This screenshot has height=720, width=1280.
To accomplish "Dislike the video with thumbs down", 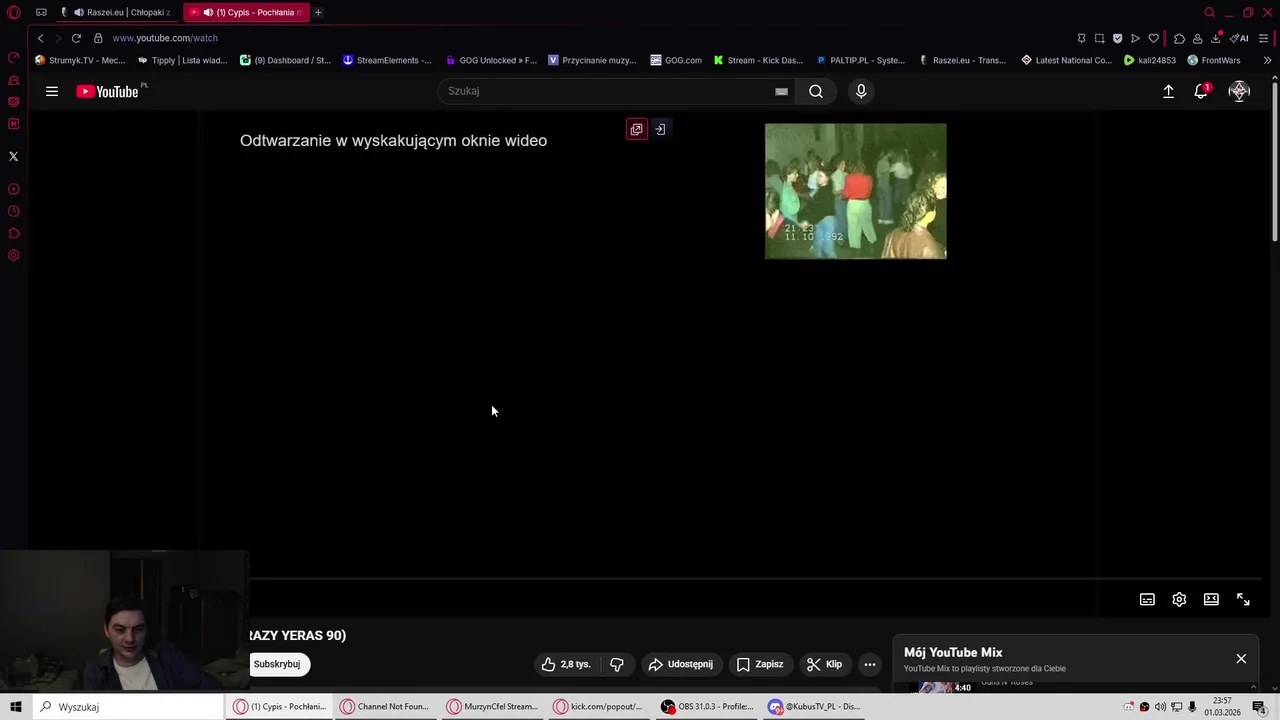I will 617,664.
